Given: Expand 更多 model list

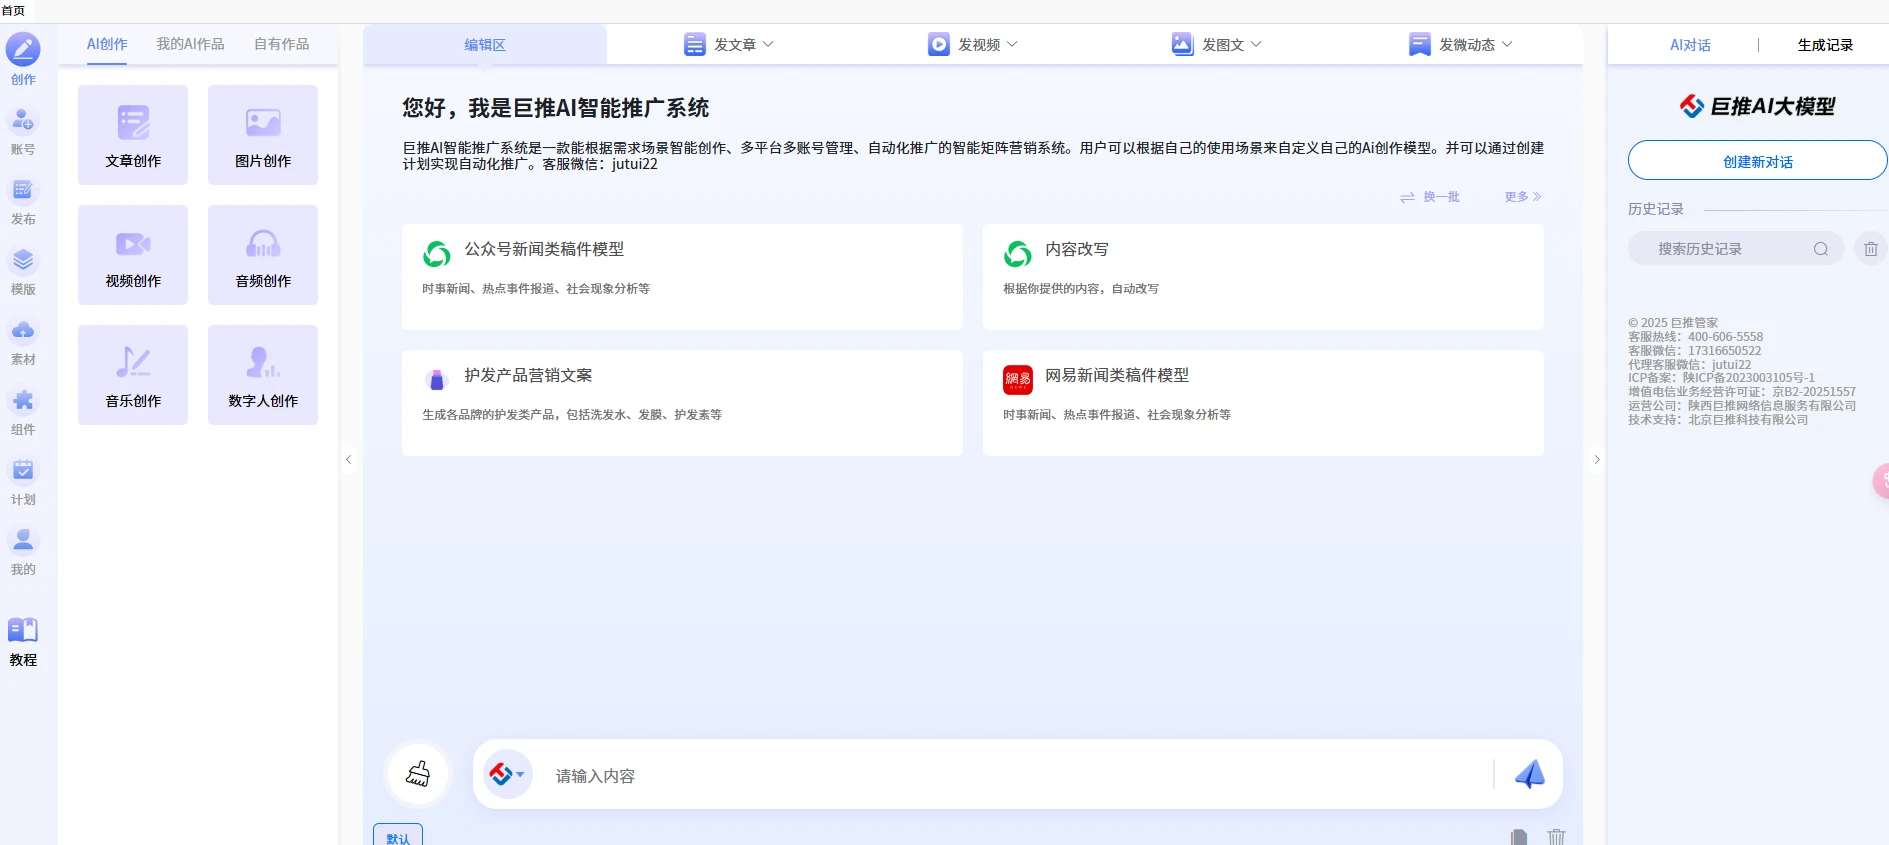Looking at the screenshot, I should point(1523,197).
